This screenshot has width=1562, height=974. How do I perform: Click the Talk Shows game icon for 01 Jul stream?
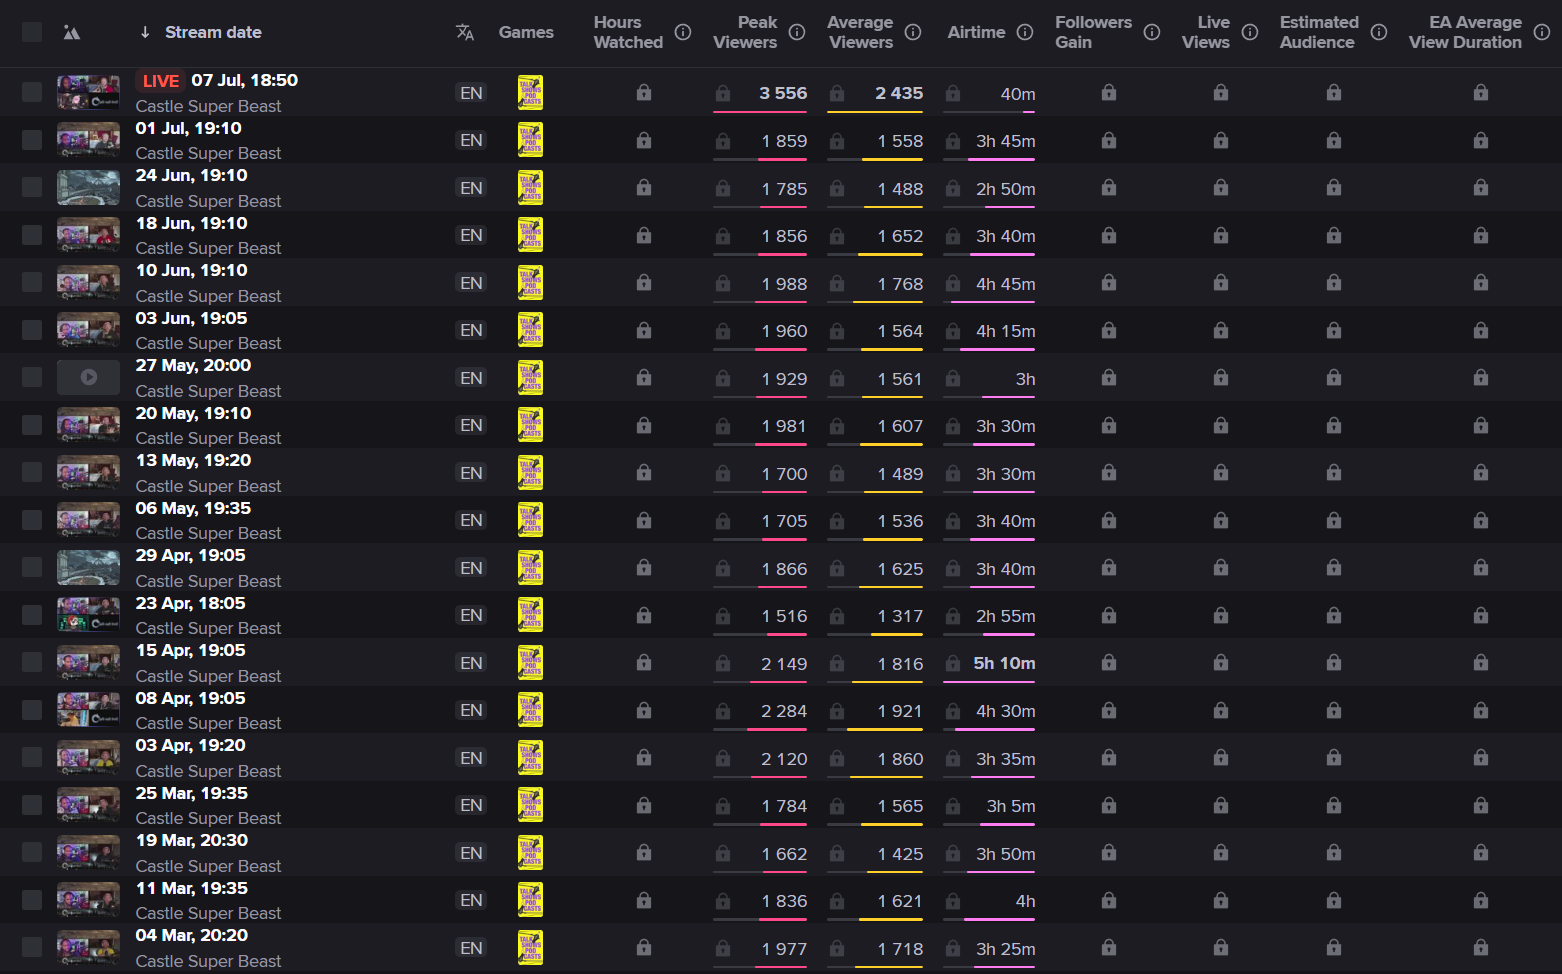(530, 140)
